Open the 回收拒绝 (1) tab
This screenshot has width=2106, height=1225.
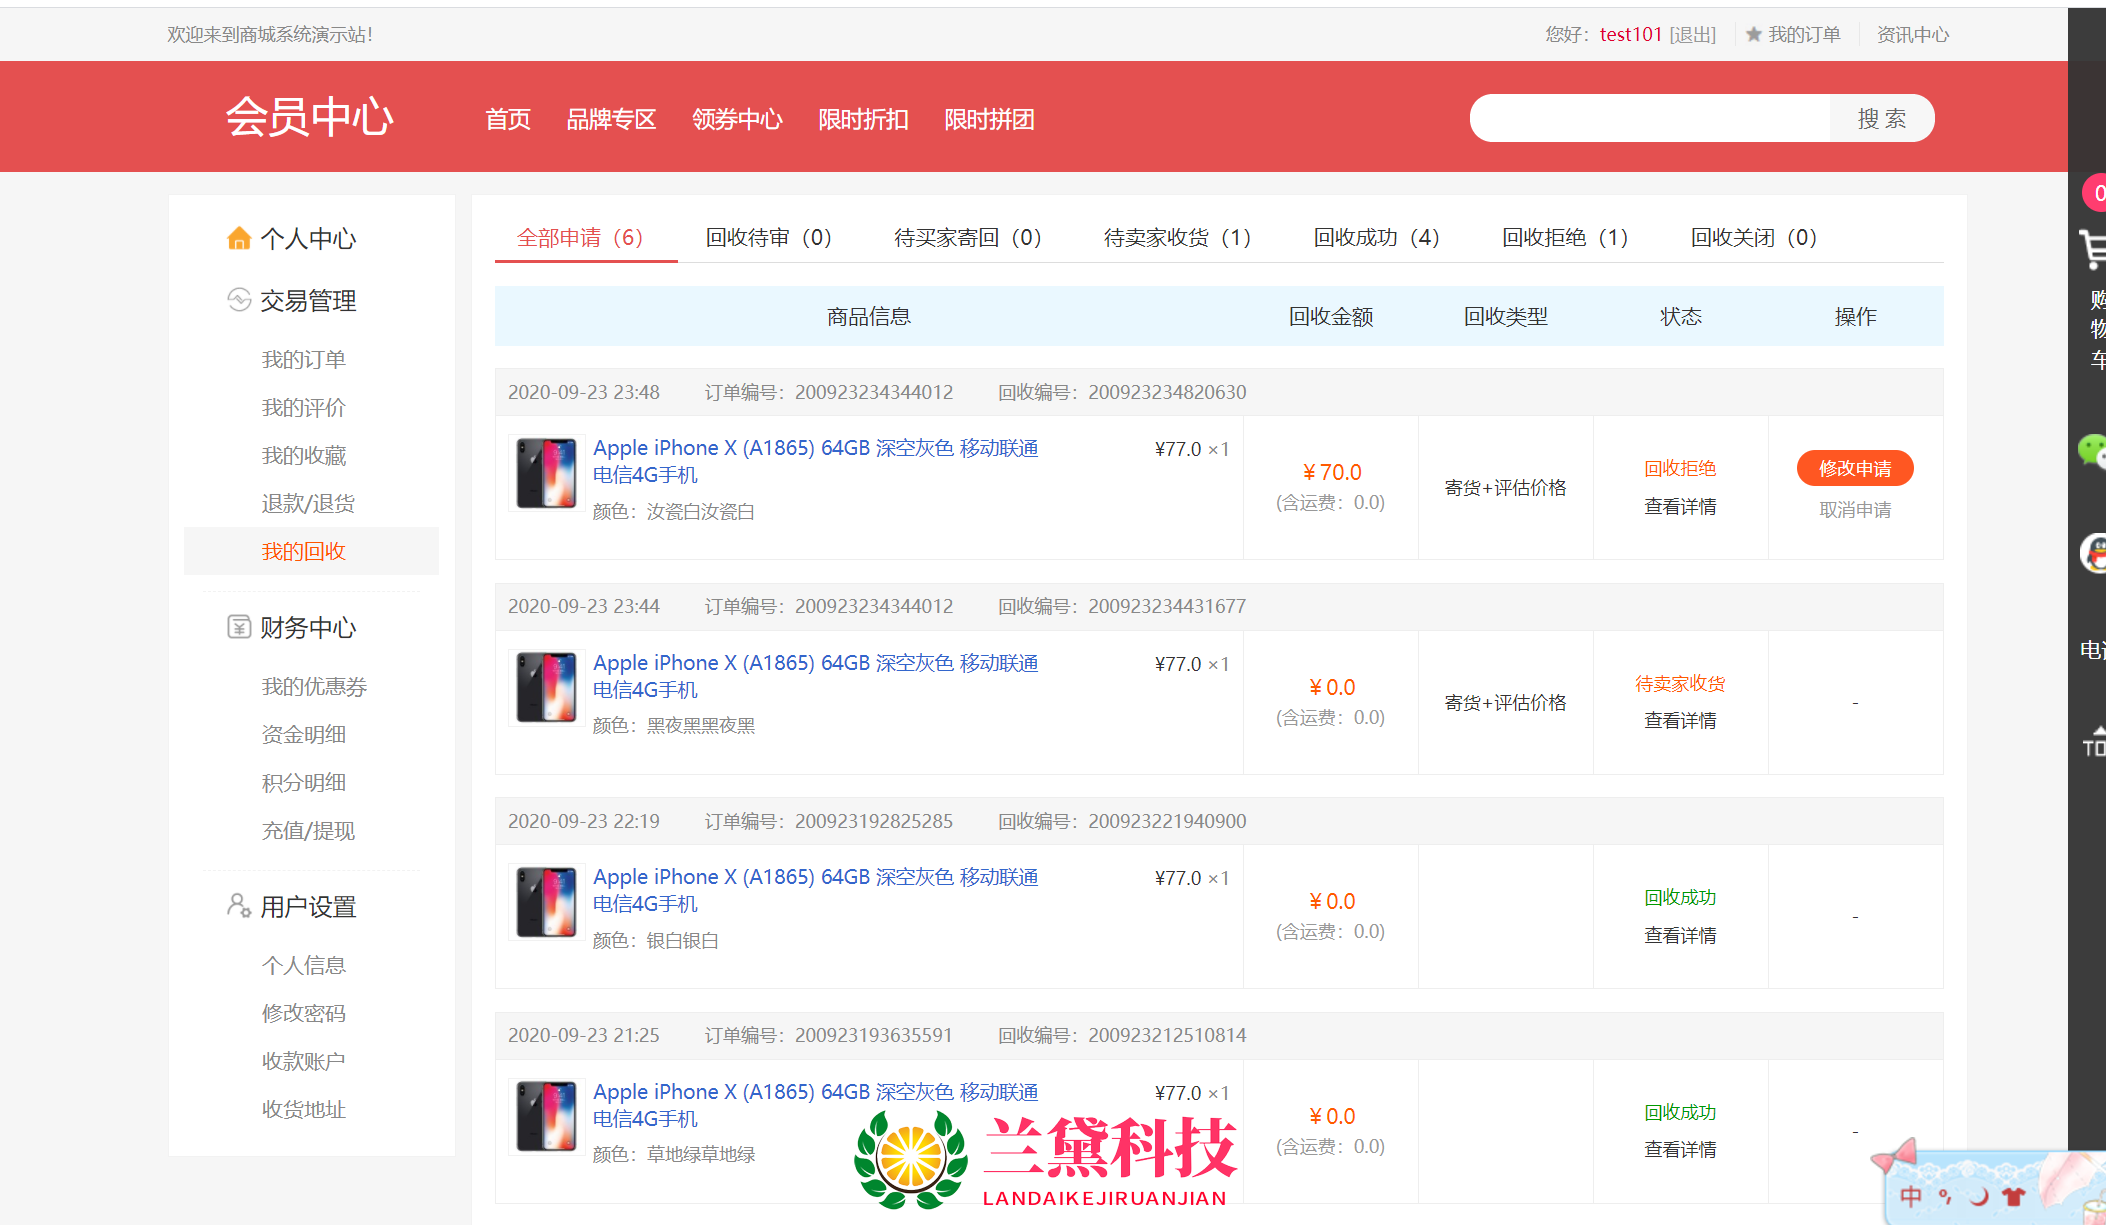(x=1565, y=237)
